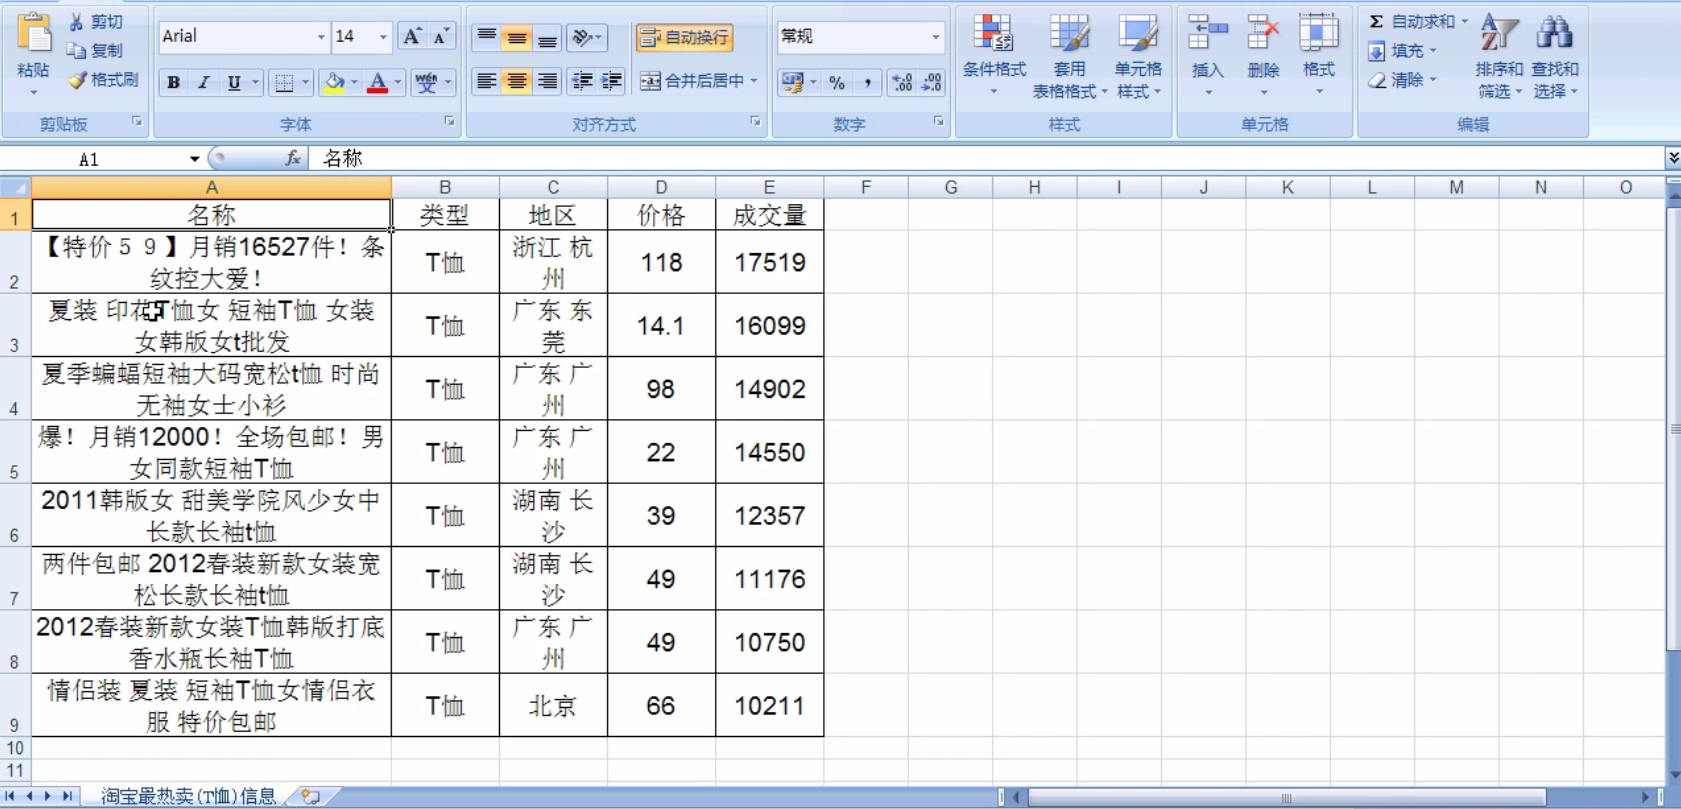Decrease font size with the small A icon
Screen dimensions: 1681x809
pyautogui.click(x=440, y=37)
